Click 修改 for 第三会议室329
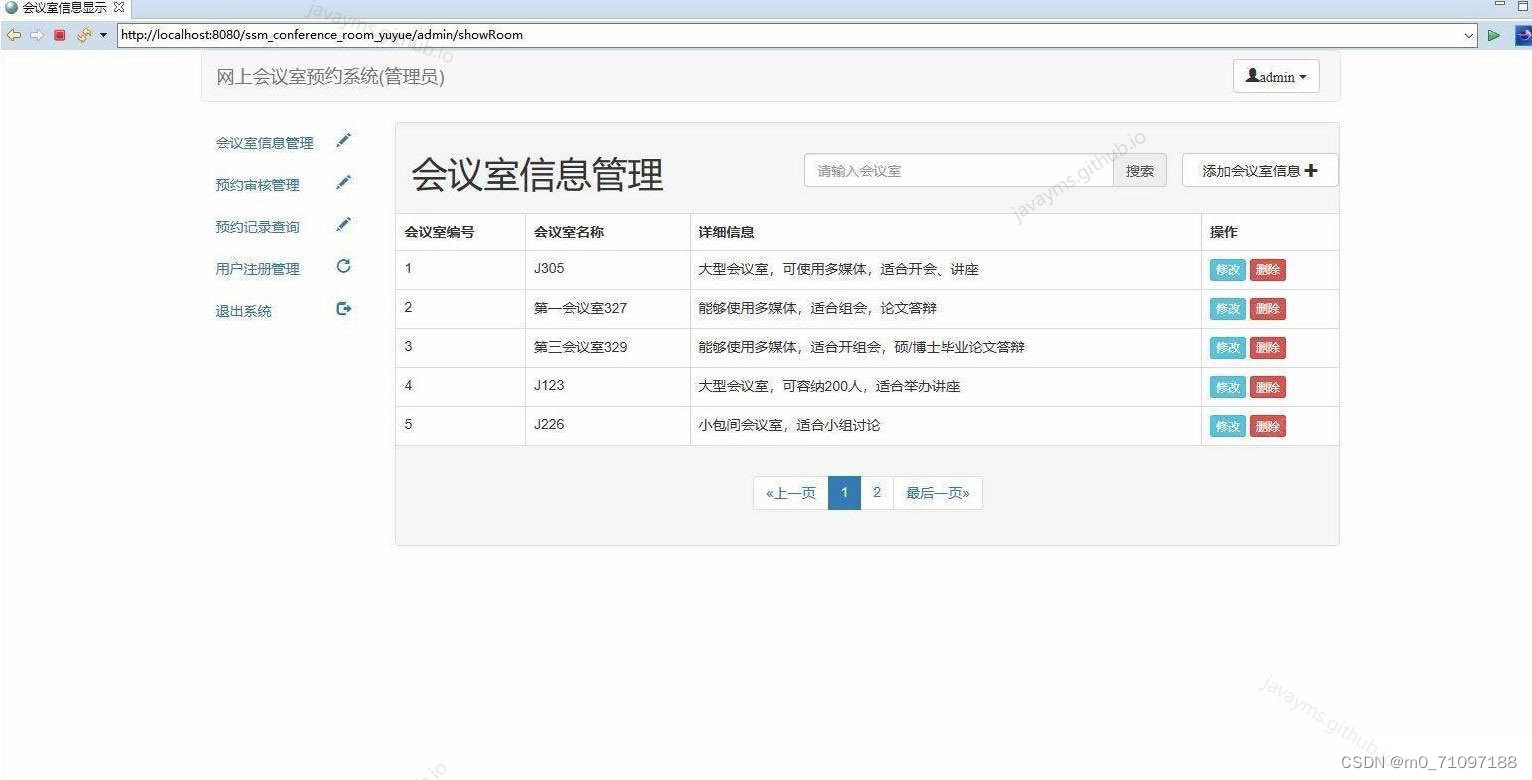This screenshot has width=1532, height=780. (x=1228, y=348)
